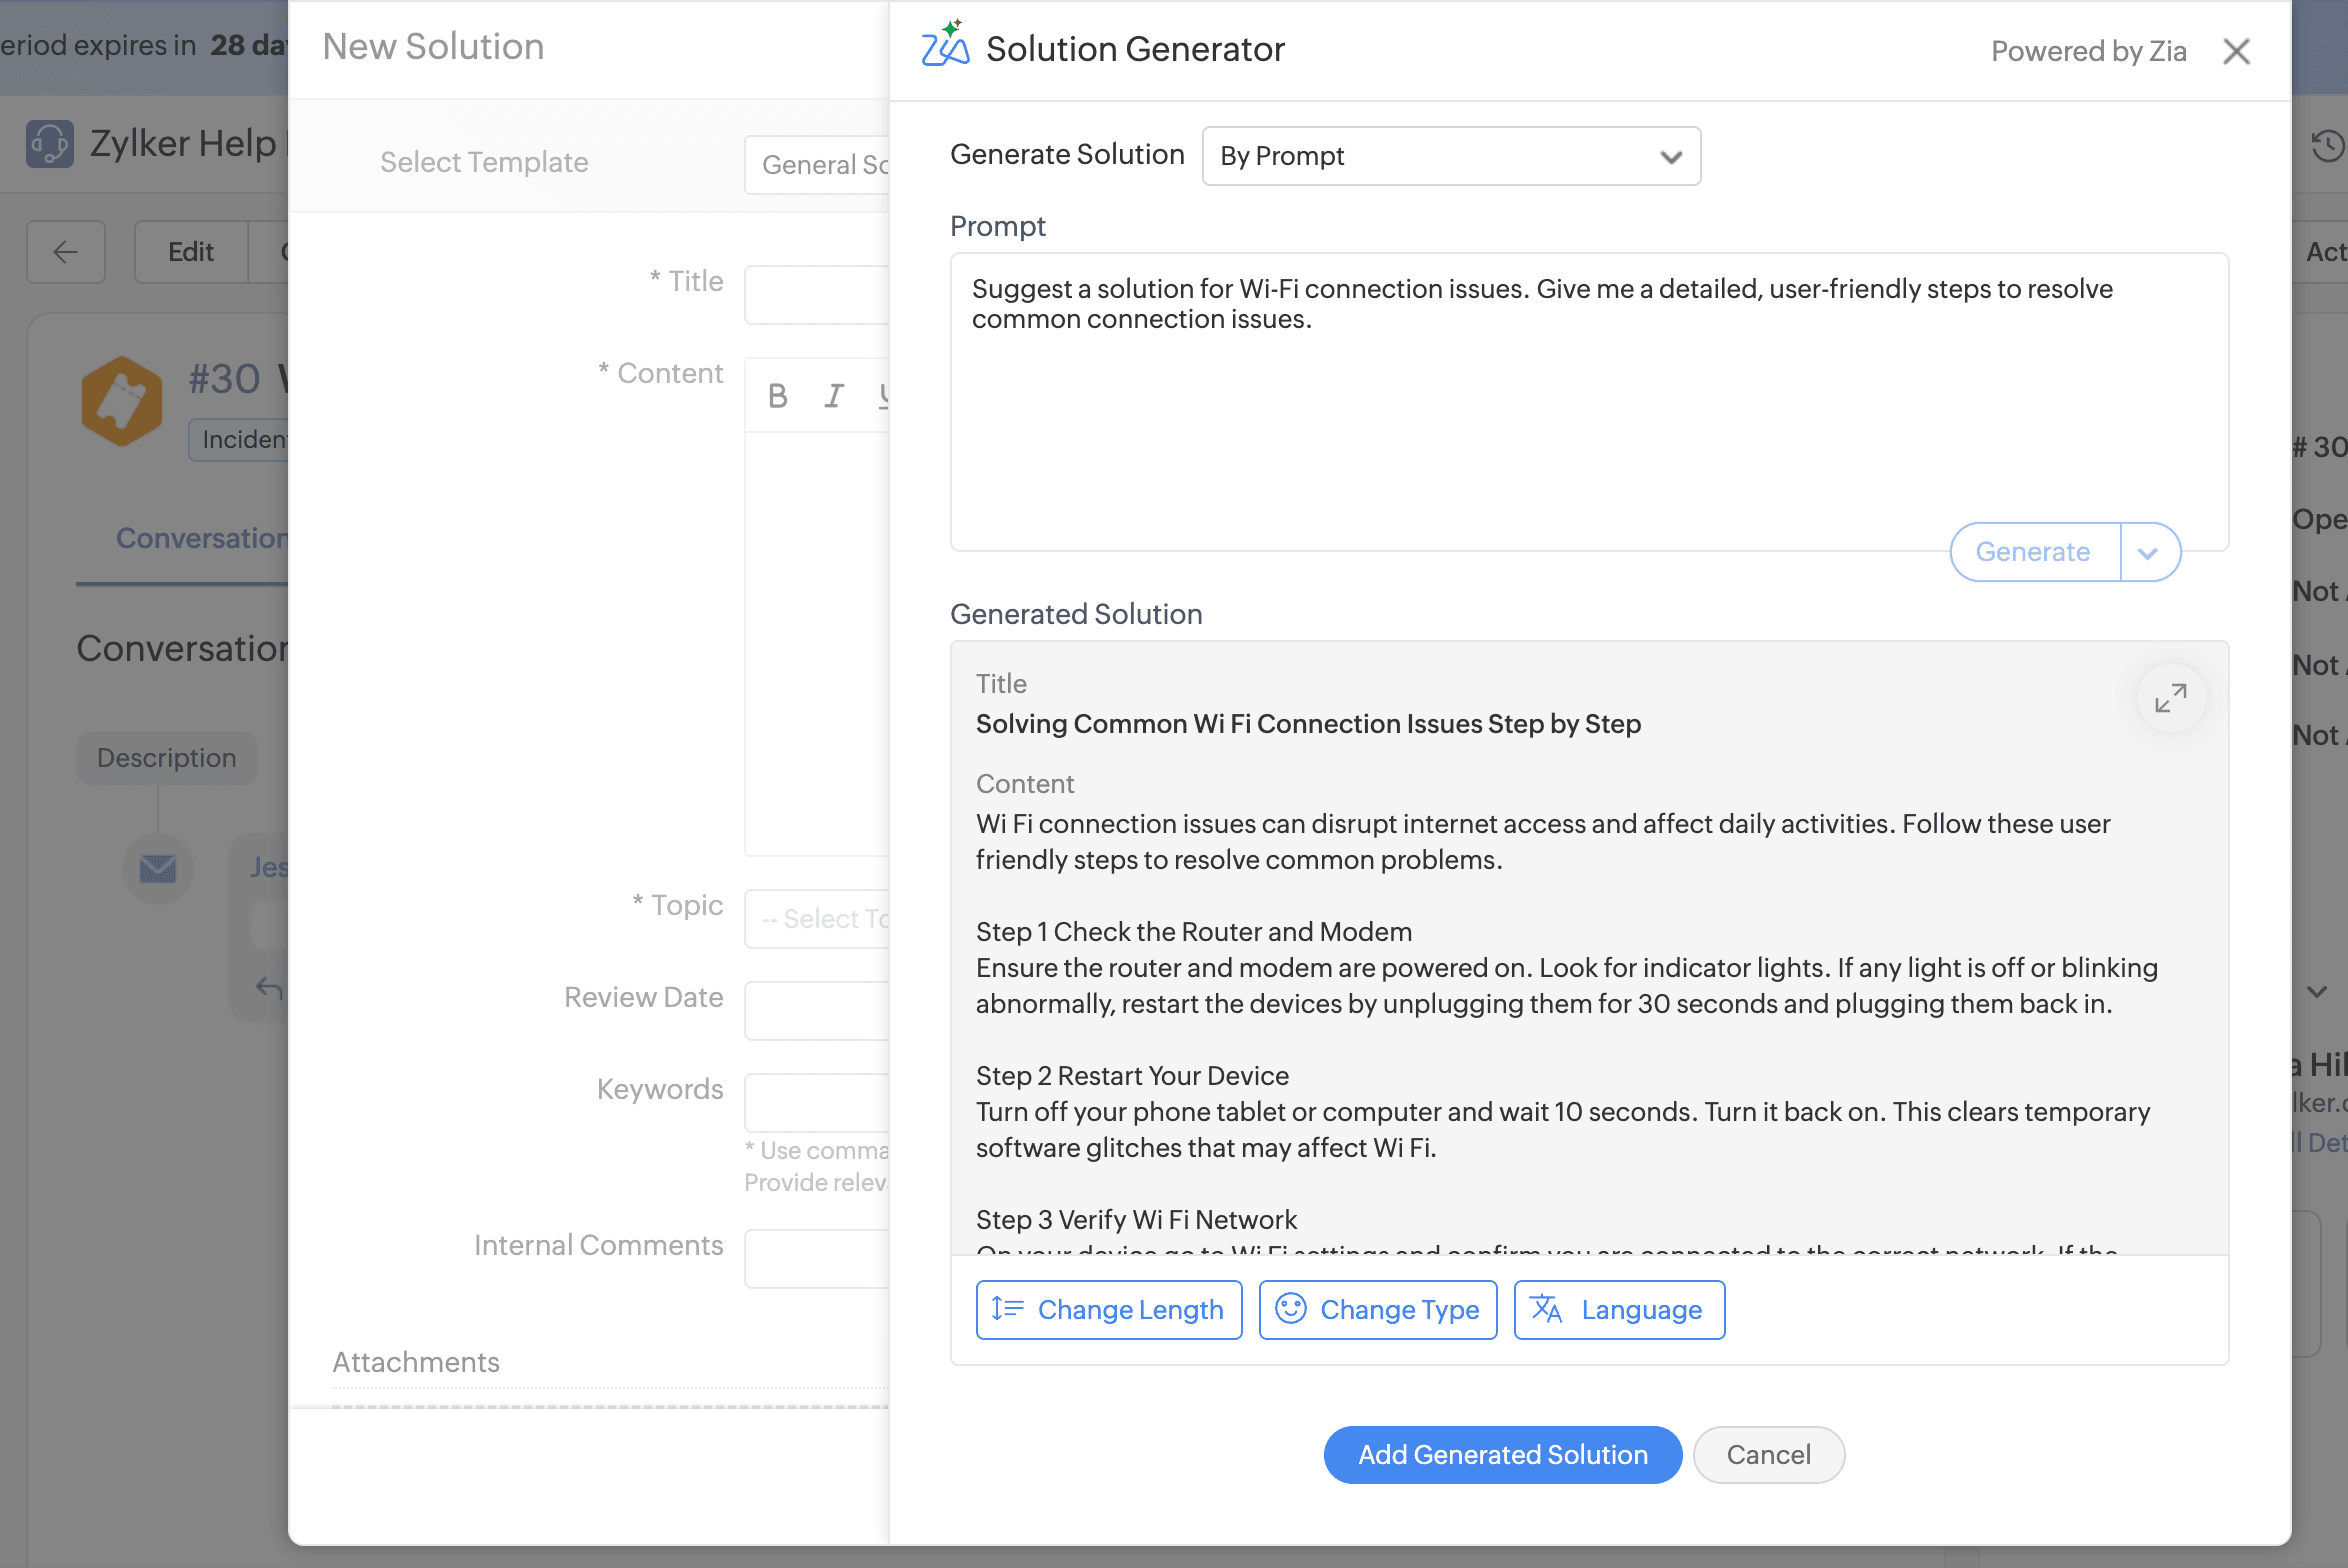Click the mail envelope icon
The height and width of the screenshot is (1568, 2348).
point(158,868)
